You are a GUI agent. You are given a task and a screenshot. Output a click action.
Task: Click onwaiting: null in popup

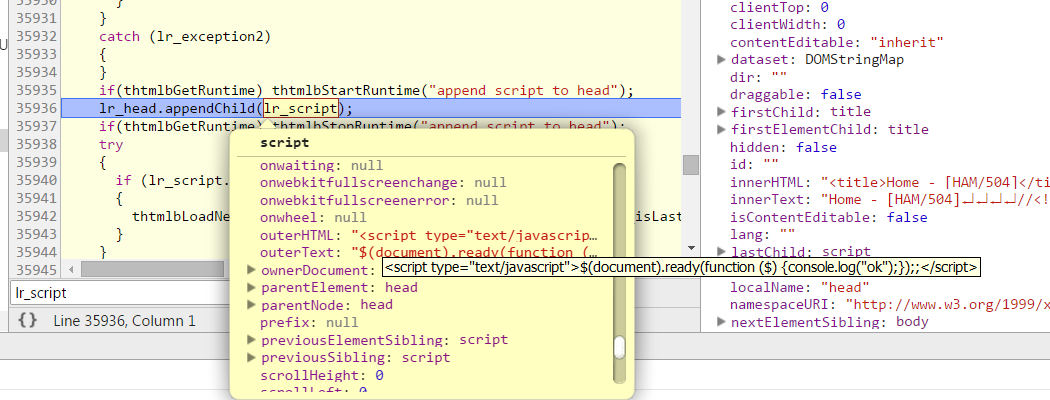point(321,165)
